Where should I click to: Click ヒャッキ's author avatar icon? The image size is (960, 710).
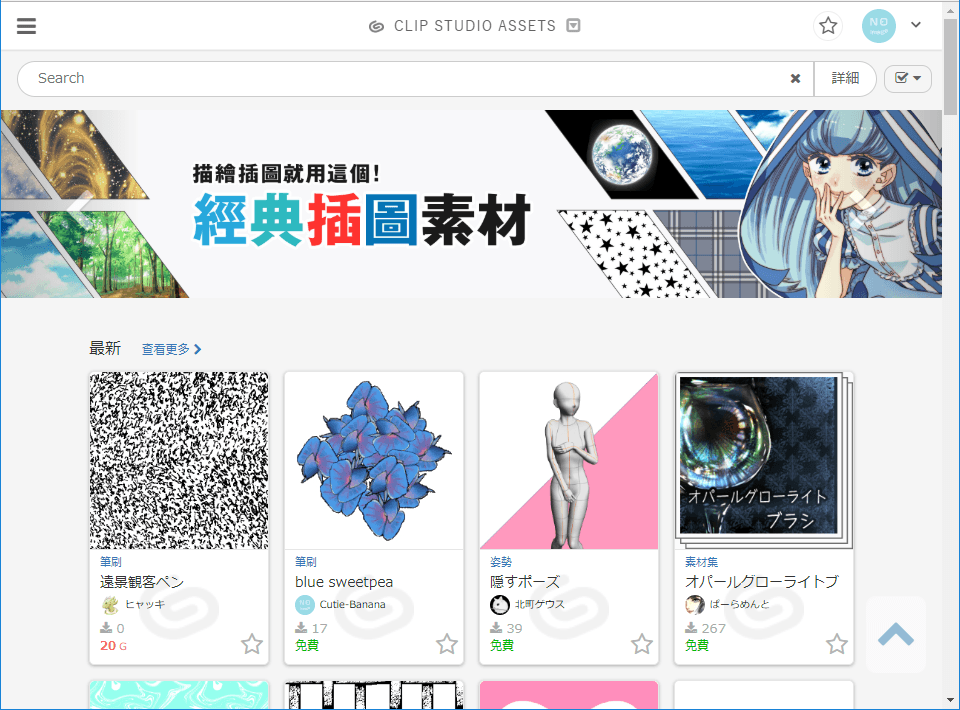108,604
